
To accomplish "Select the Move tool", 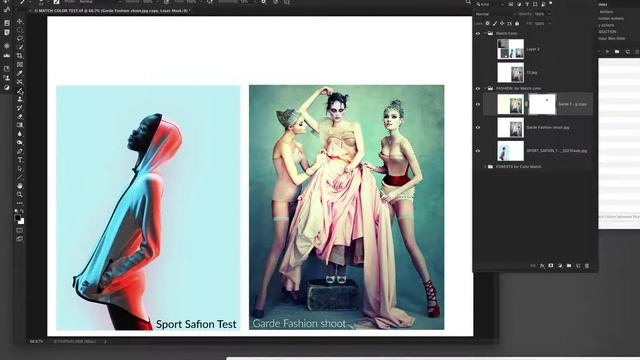I will point(20,21).
